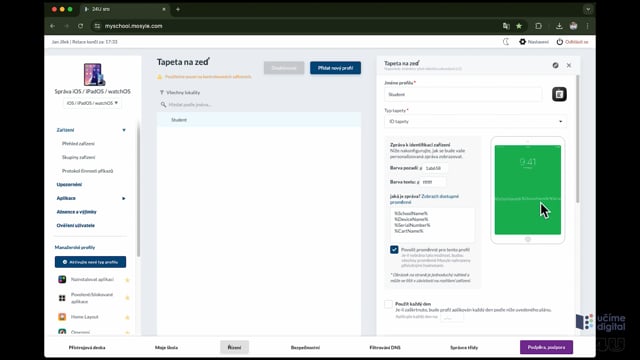Open the browser translate icon
This screenshot has height=360, width=640.
pyautogui.click(x=506, y=26)
